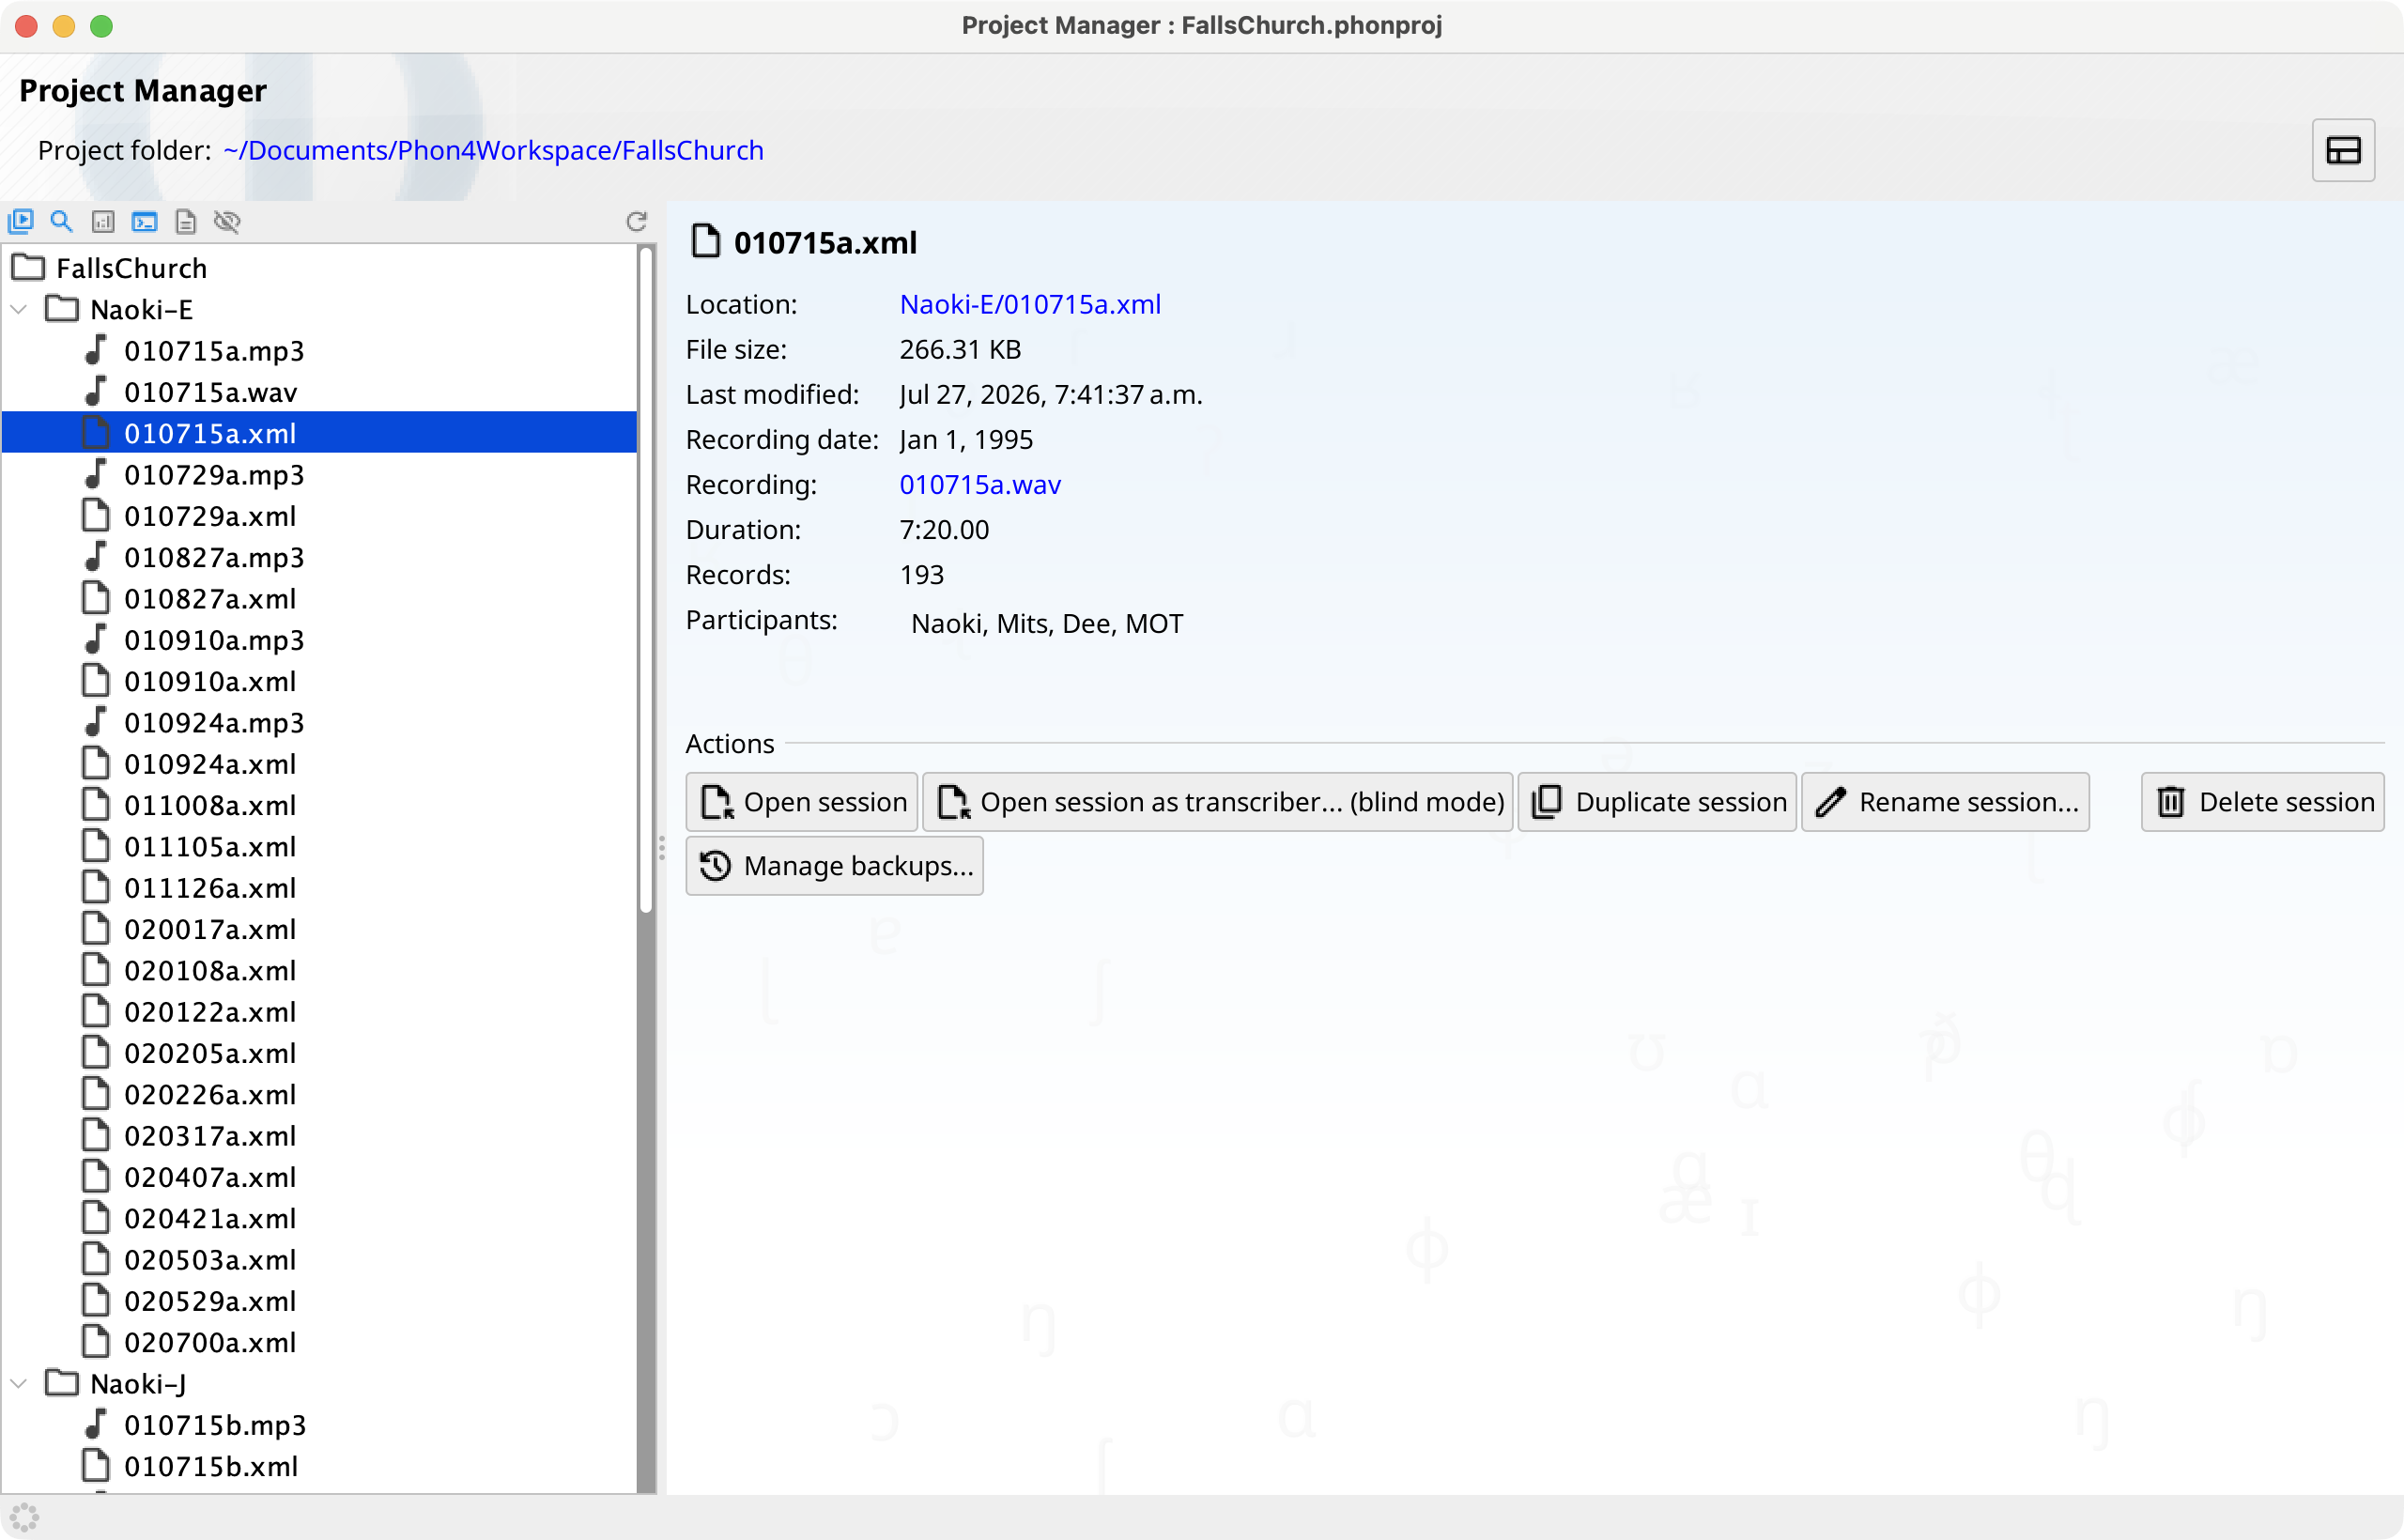Click the file size value 266.31 KB
Viewport: 2404px width, 1540px height.
pyautogui.click(x=960, y=349)
